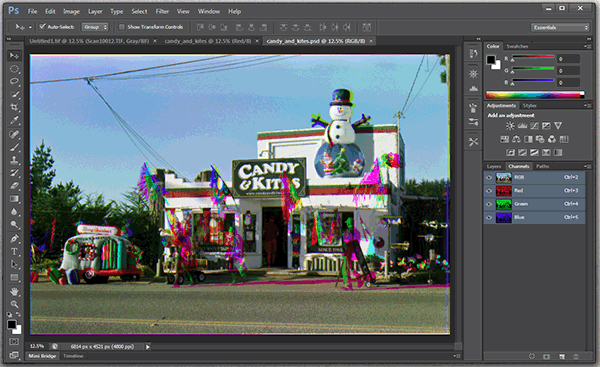The width and height of the screenshot is (600, 367).
Task: Select the Healing Brush tool
Action: pyautogui.click(x=14, y=134)
